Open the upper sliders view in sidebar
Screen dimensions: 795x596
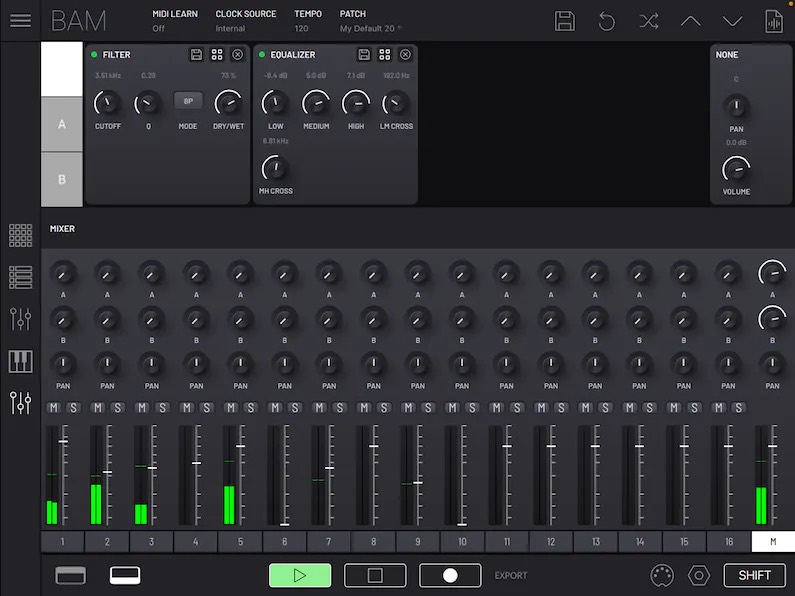(x=20, y=319)
